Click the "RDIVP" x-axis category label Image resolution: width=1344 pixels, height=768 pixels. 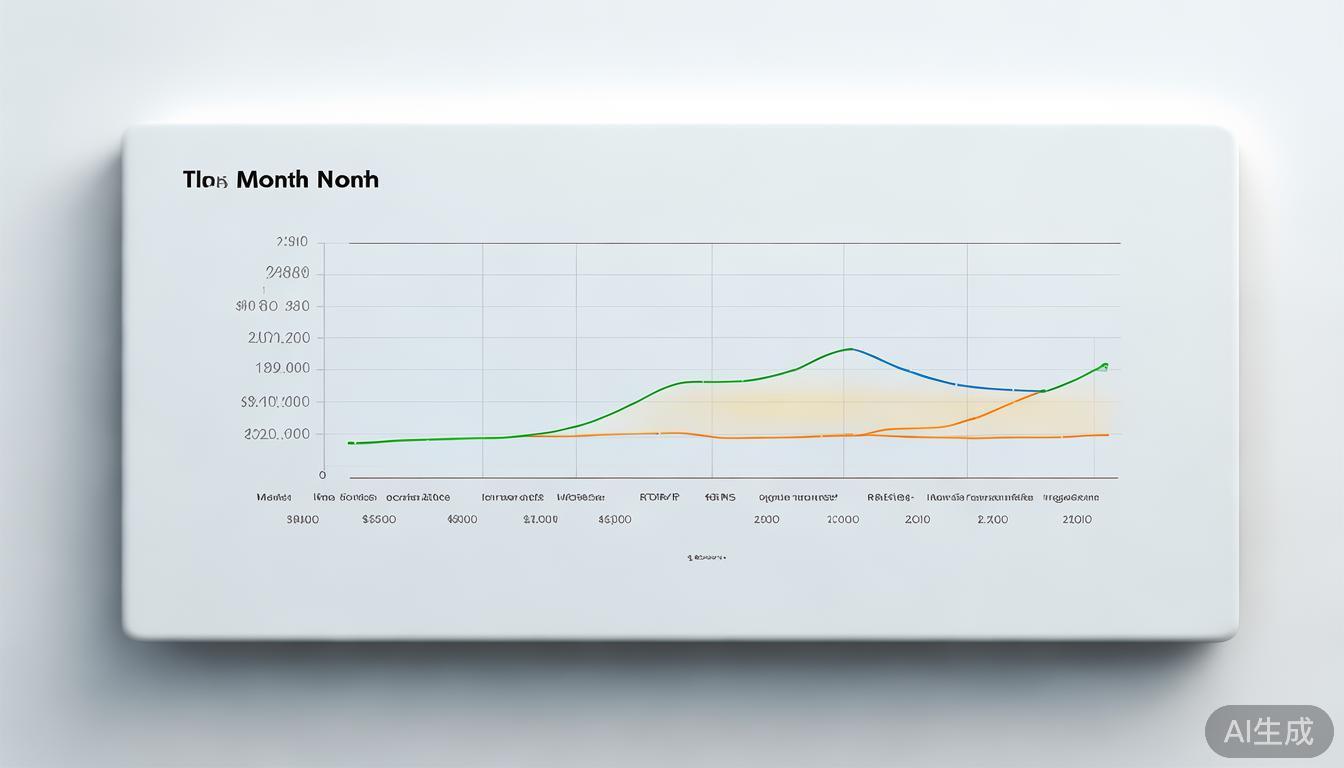click(x=659, y=497)
